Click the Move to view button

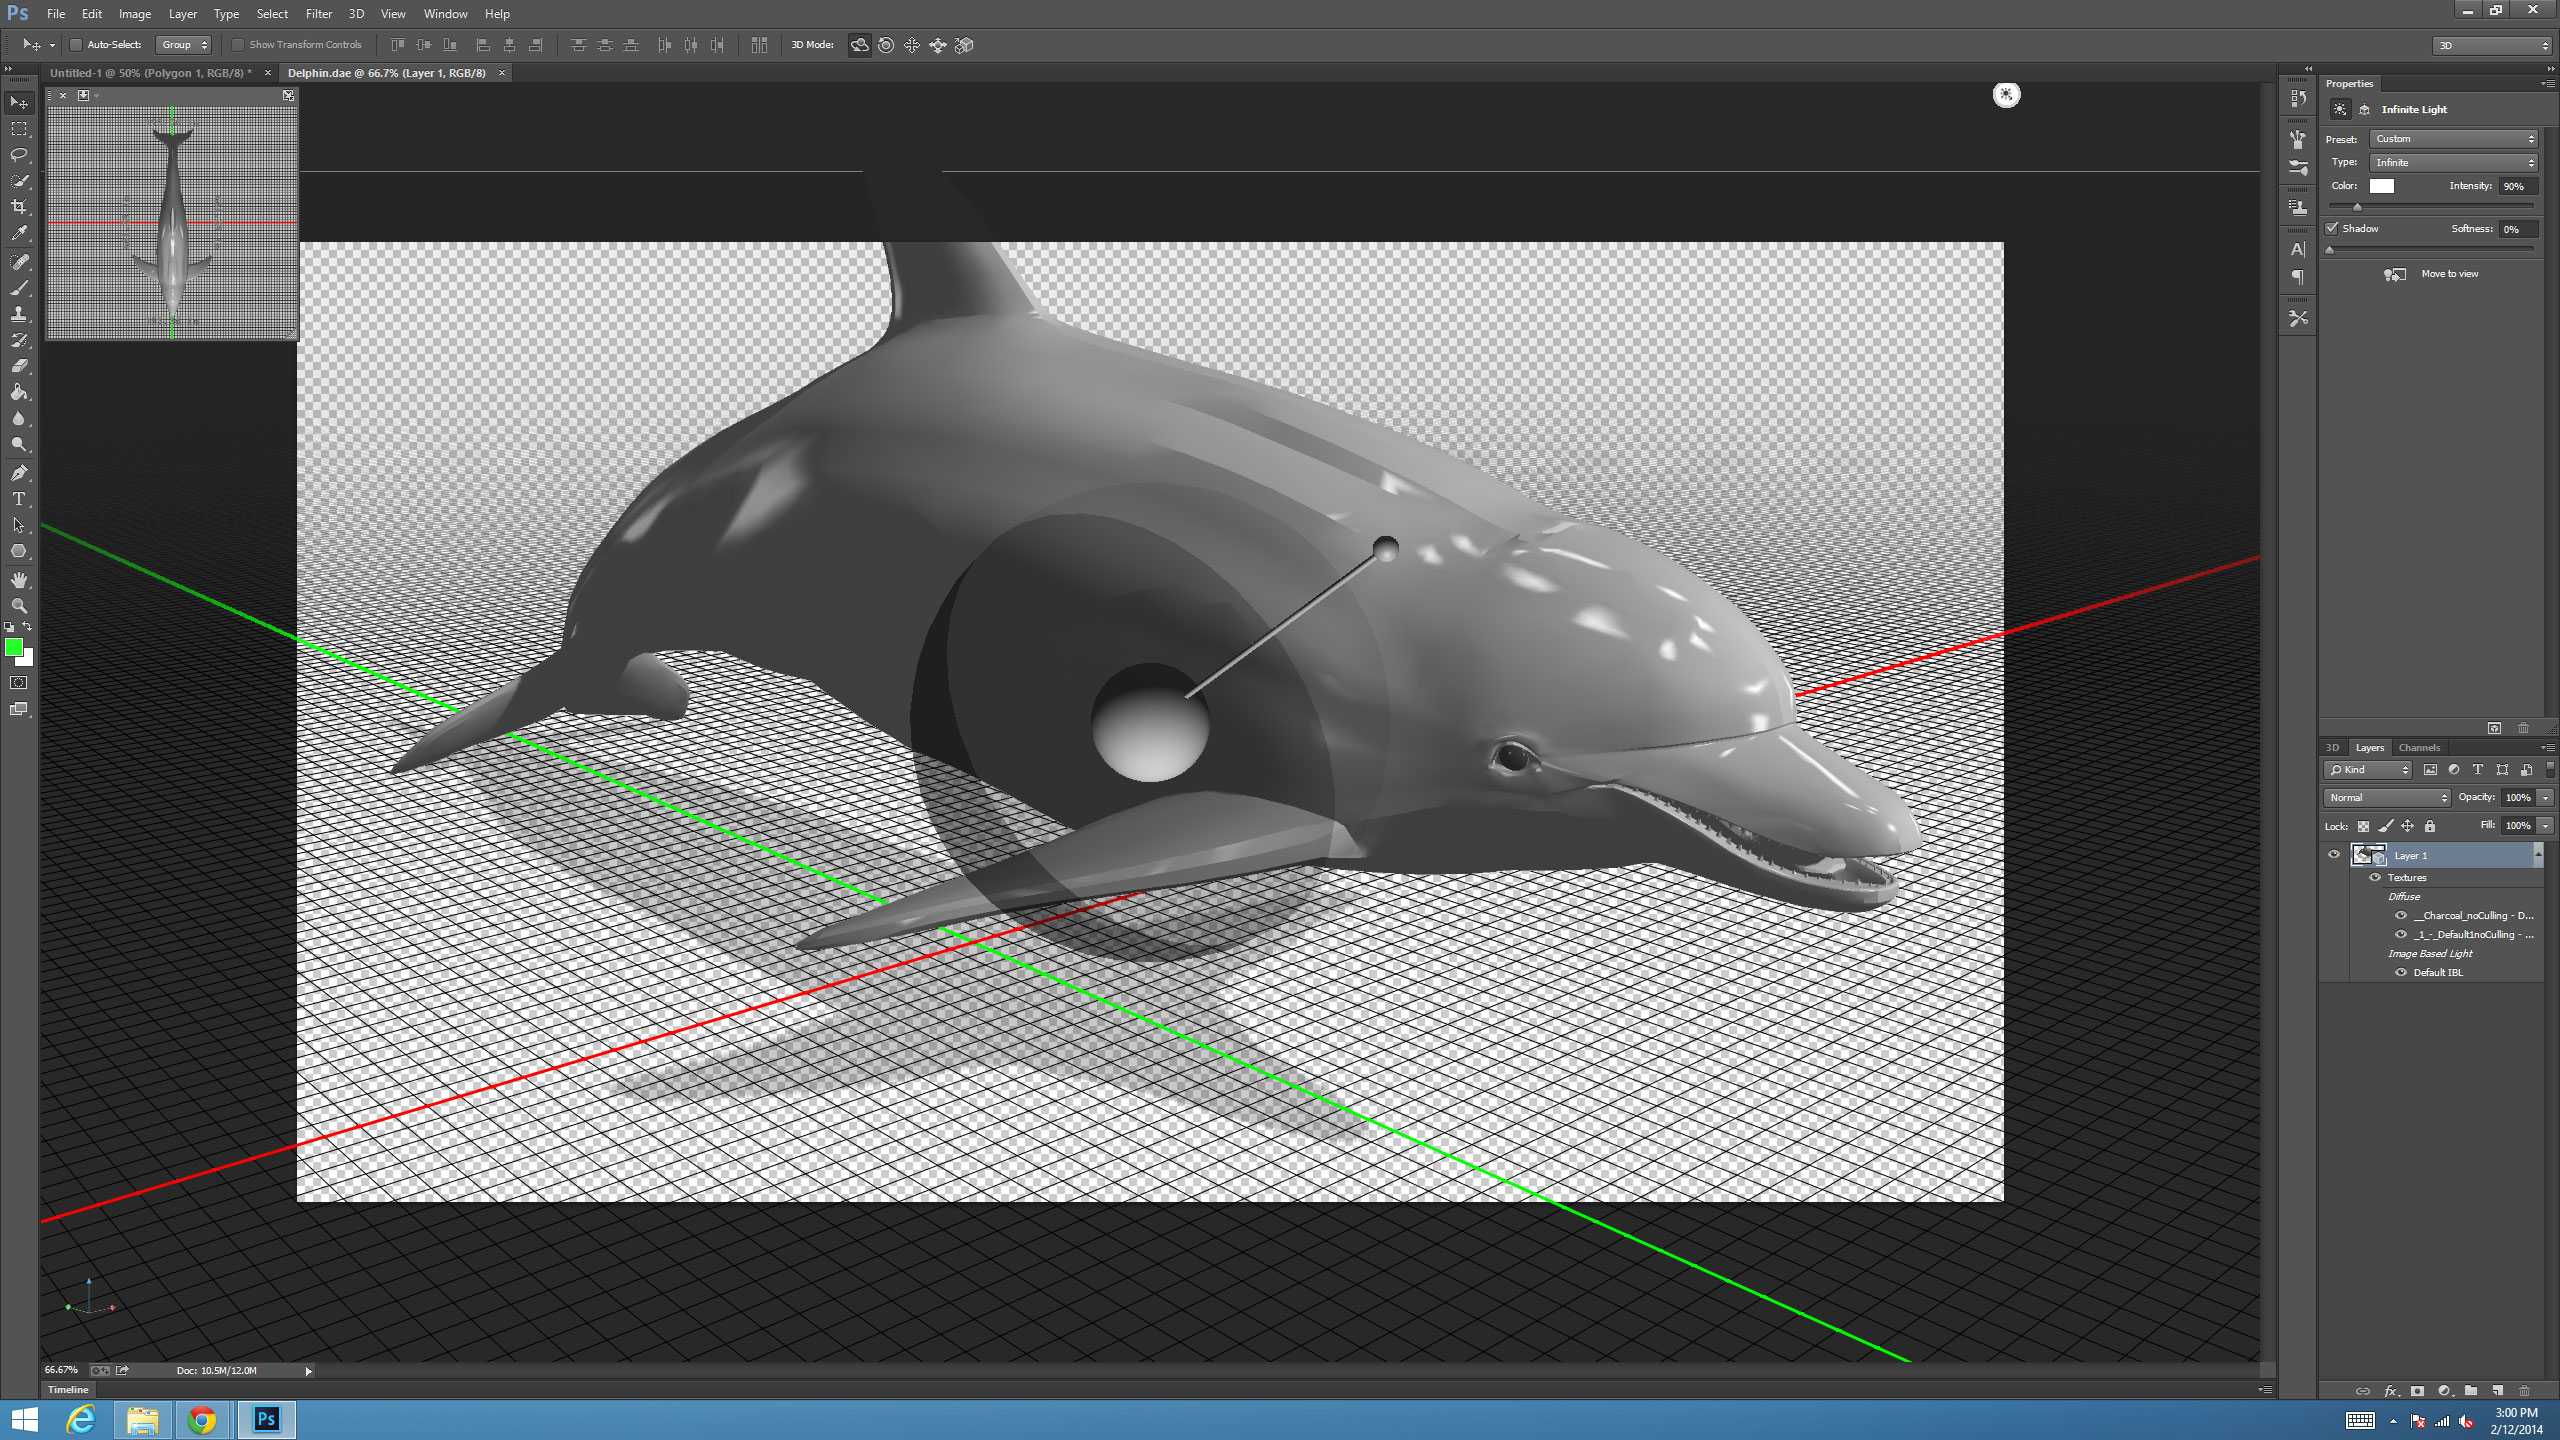click(2432, 274)
